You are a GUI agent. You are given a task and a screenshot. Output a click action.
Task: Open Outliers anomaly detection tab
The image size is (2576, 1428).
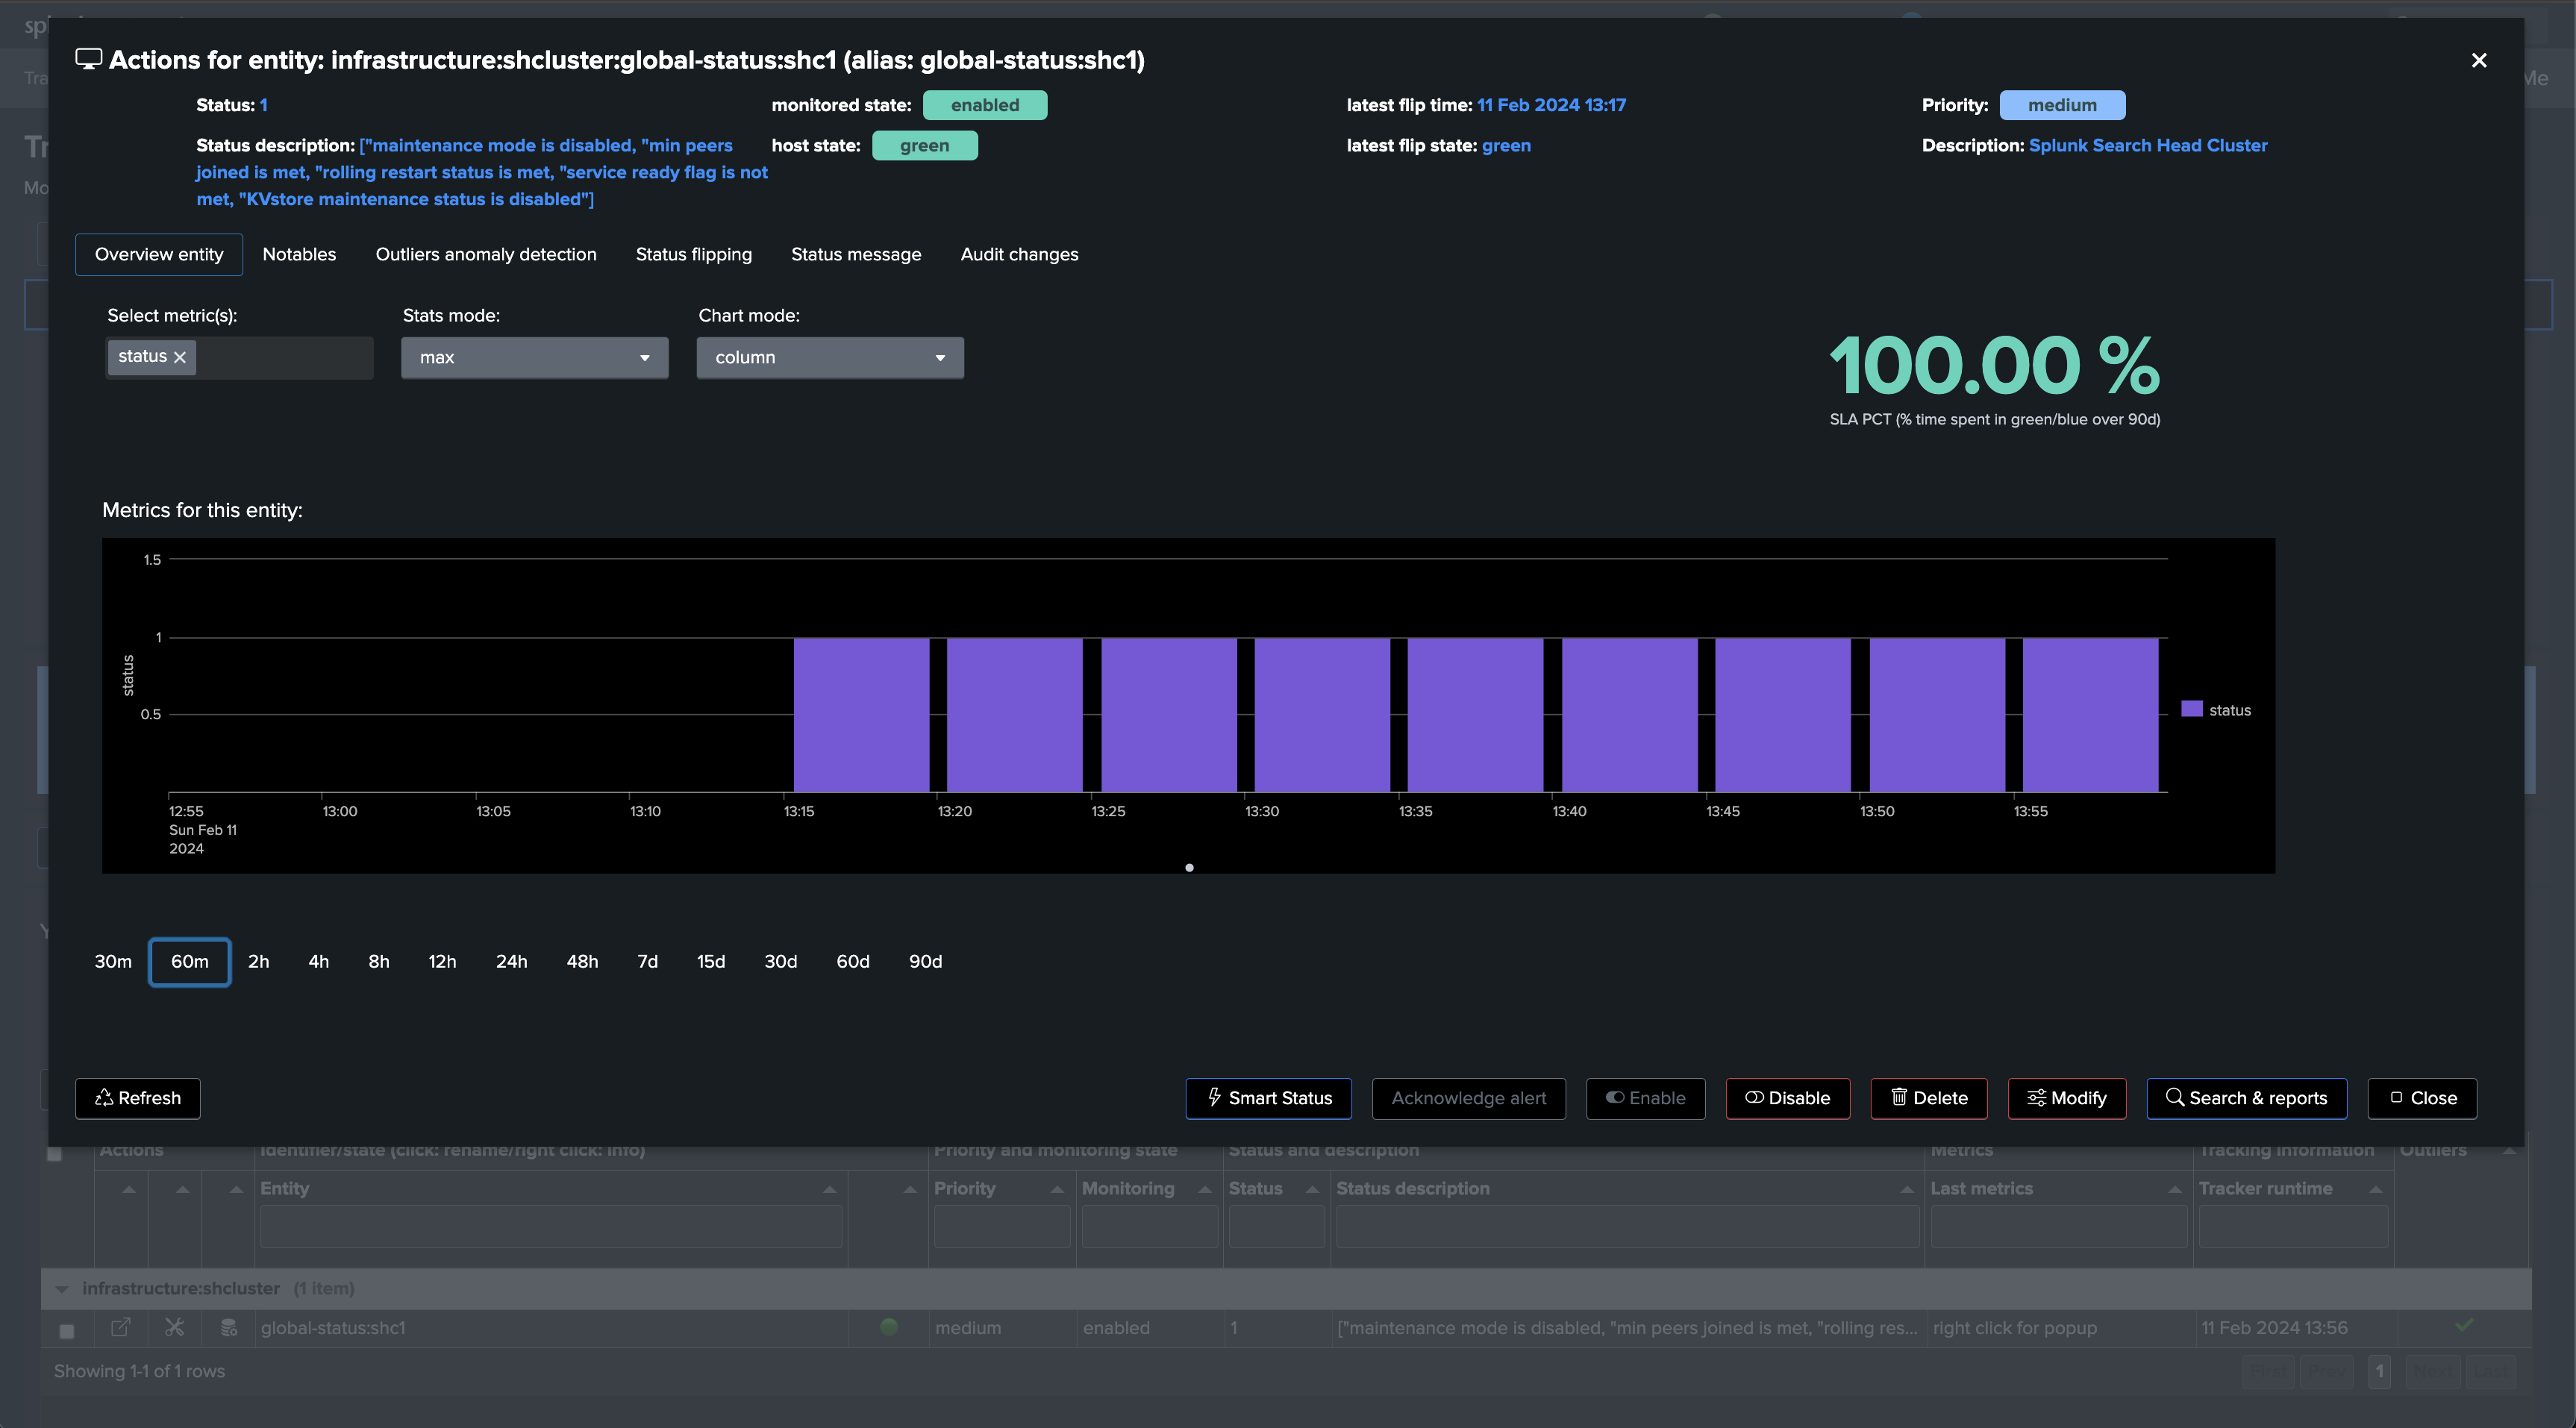486,254
